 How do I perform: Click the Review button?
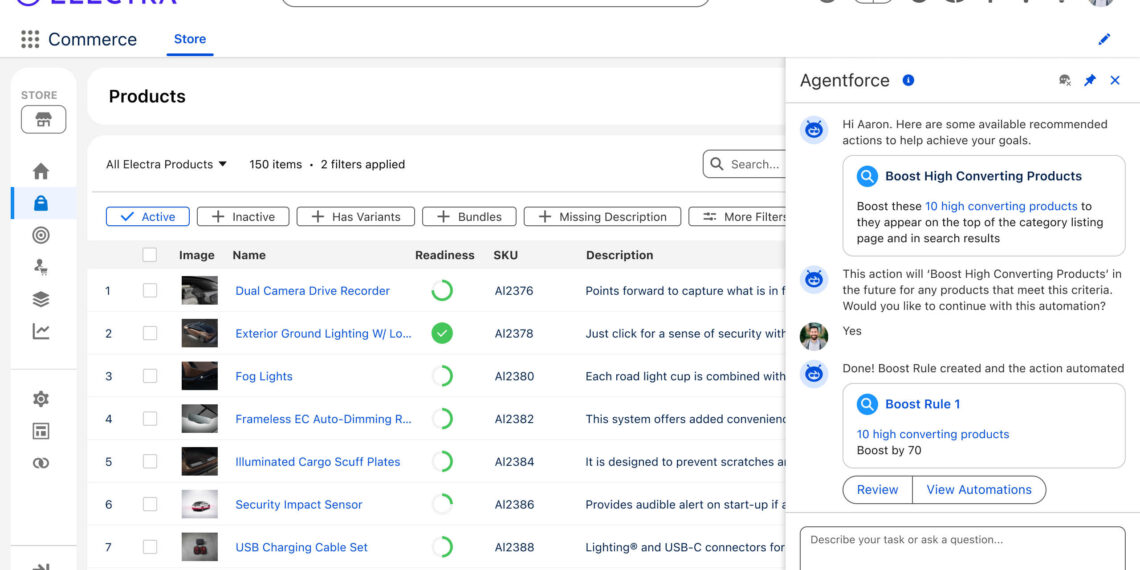[878, 490]
